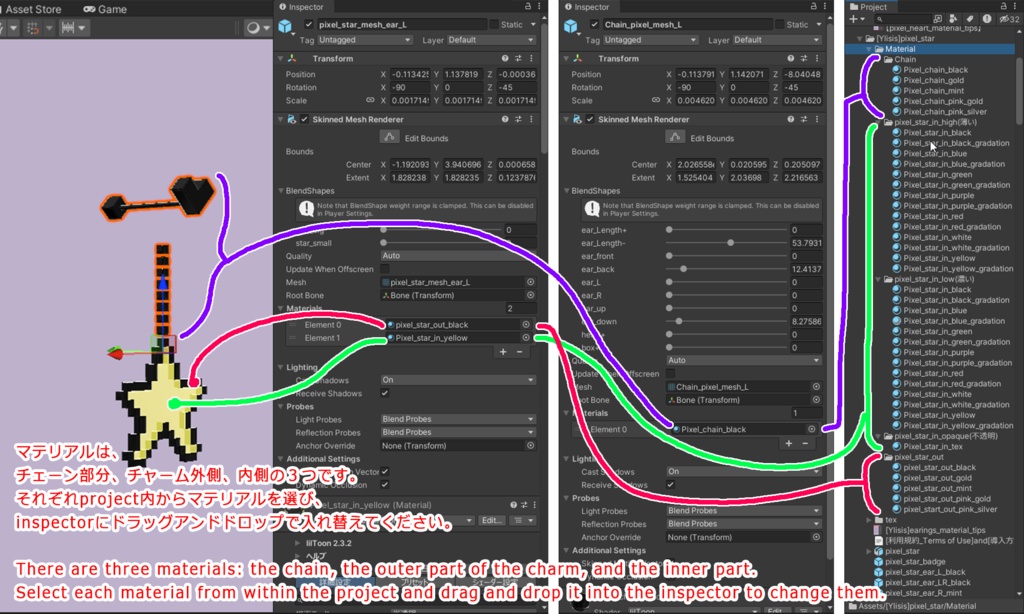Viewport: 1024px width, 614px height.
Task: Switch to the Game tab
Action: point(105,9)
